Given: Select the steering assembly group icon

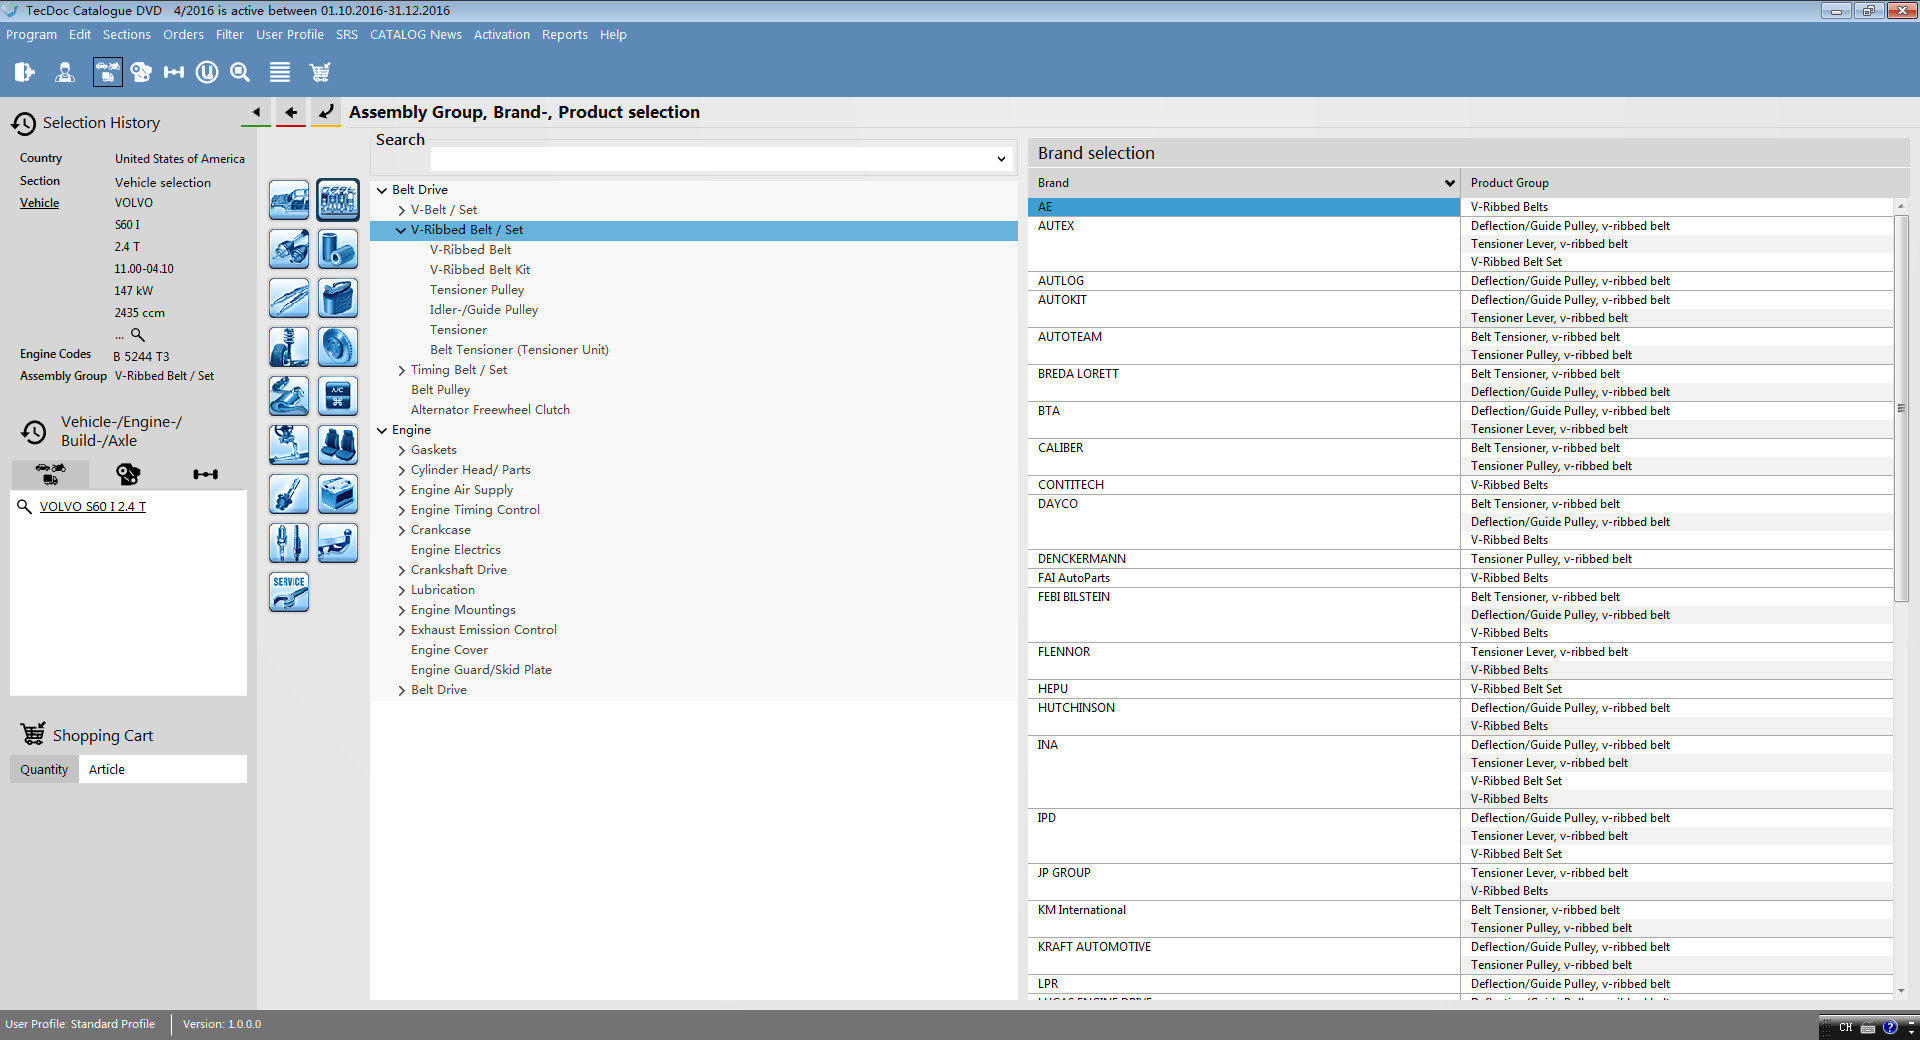Looking at the screenshot, I should 289,445.
